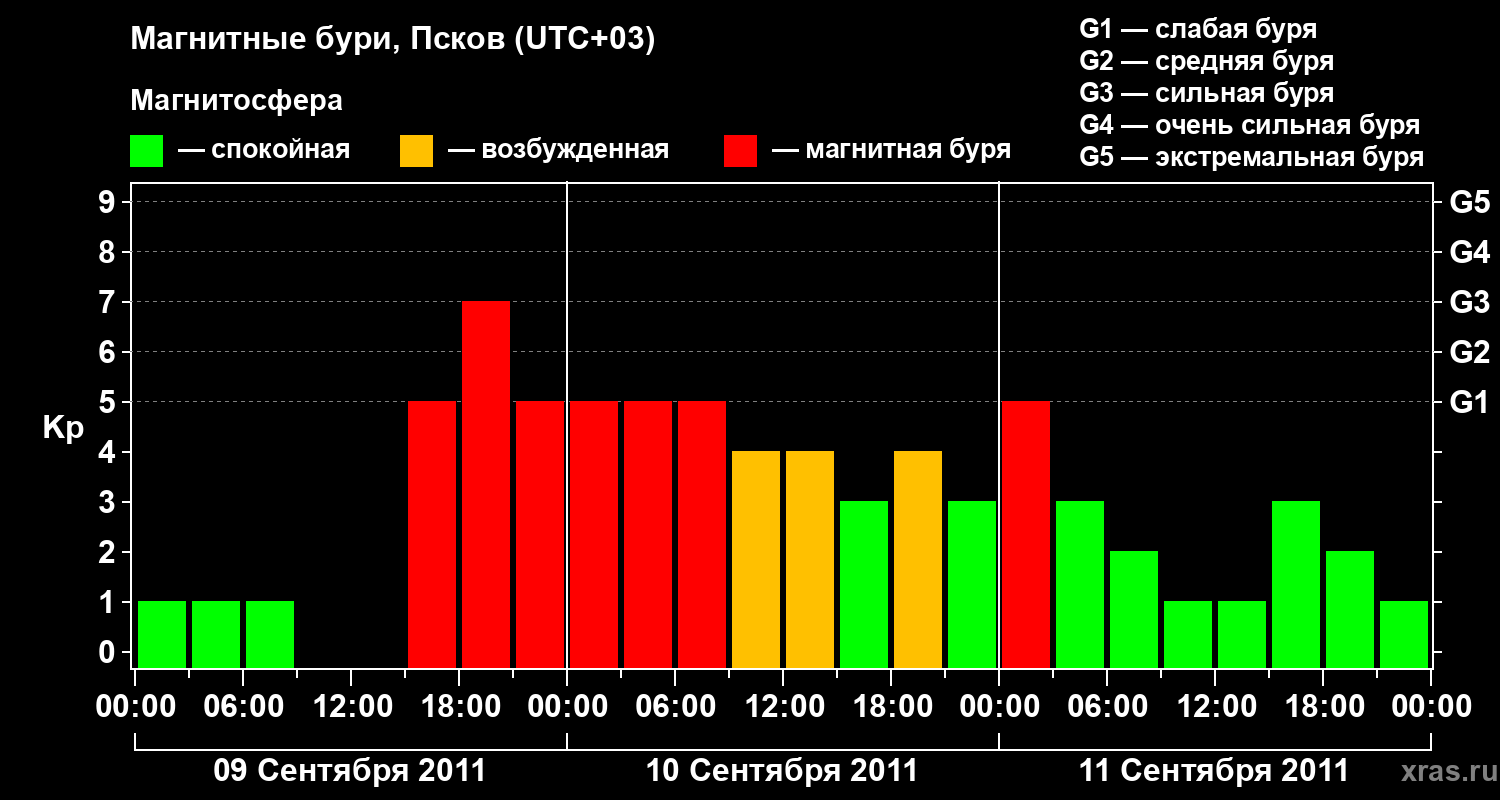The image size is (1500, 800).
Task: Click the red 'магнитная буря' legend swatch
Action: 740,151
